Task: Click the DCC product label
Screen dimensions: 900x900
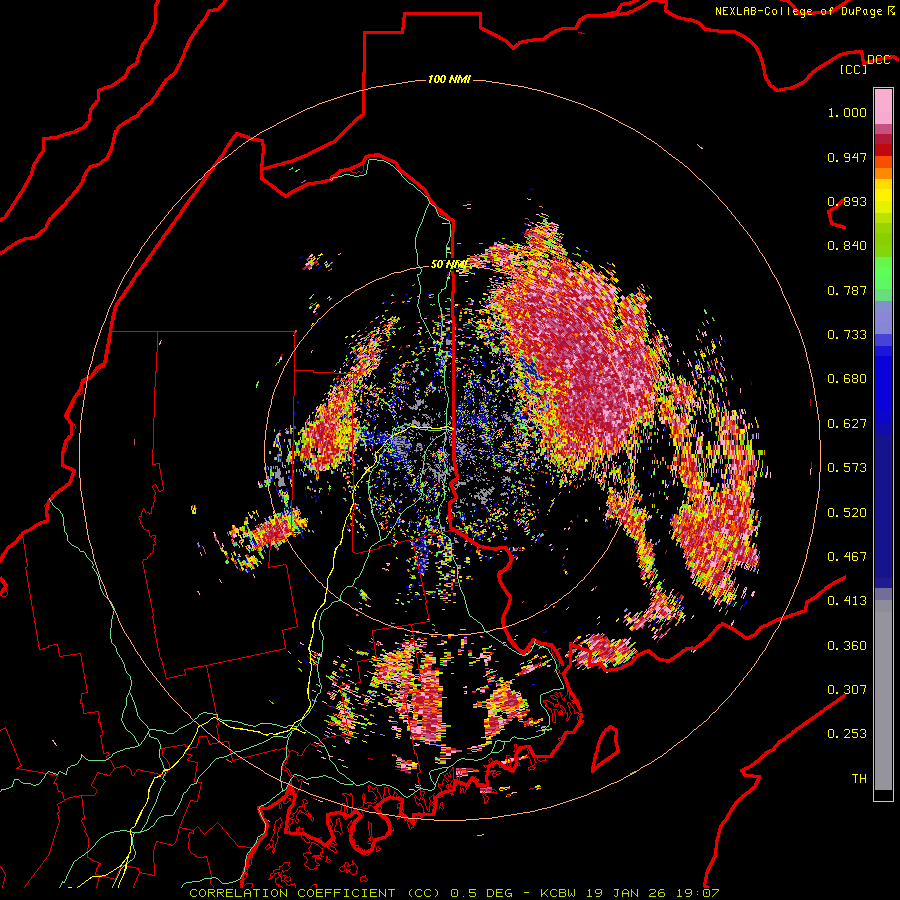Action: click(878, 60)
